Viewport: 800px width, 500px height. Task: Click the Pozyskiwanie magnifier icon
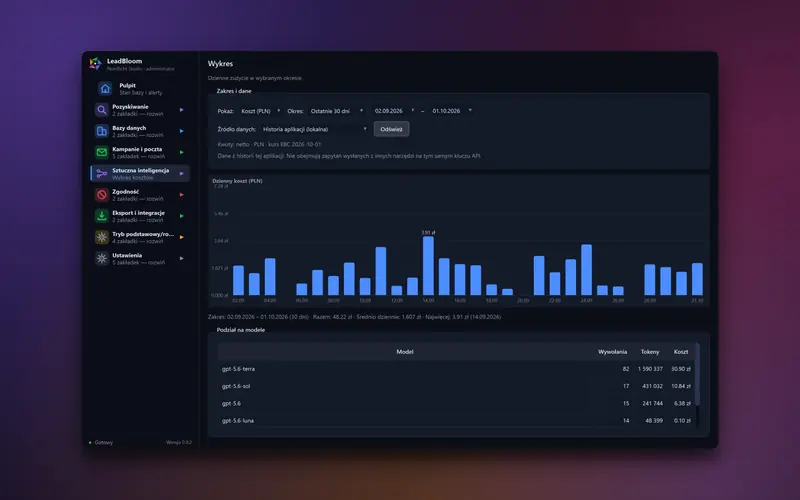[102, 110]
